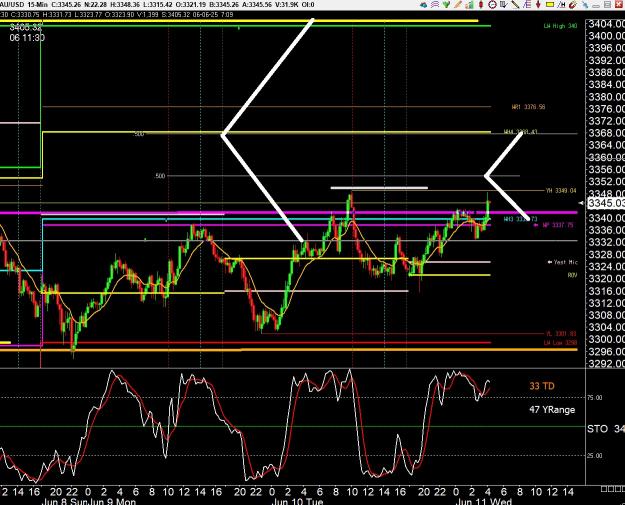Select the orange pencil drawing tool

458,5
